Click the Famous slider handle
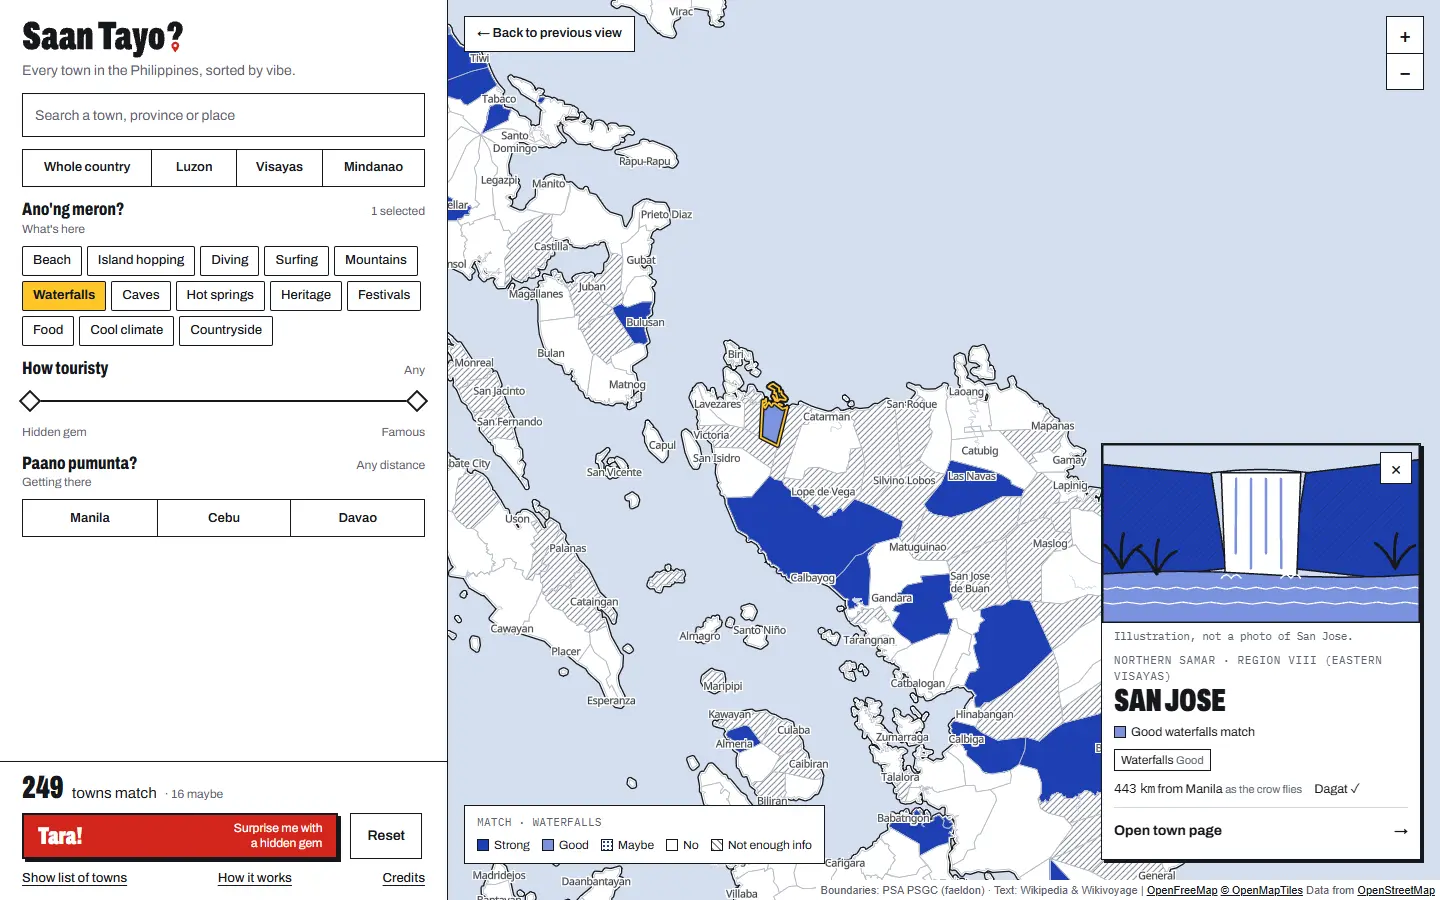 coord(417,401)
